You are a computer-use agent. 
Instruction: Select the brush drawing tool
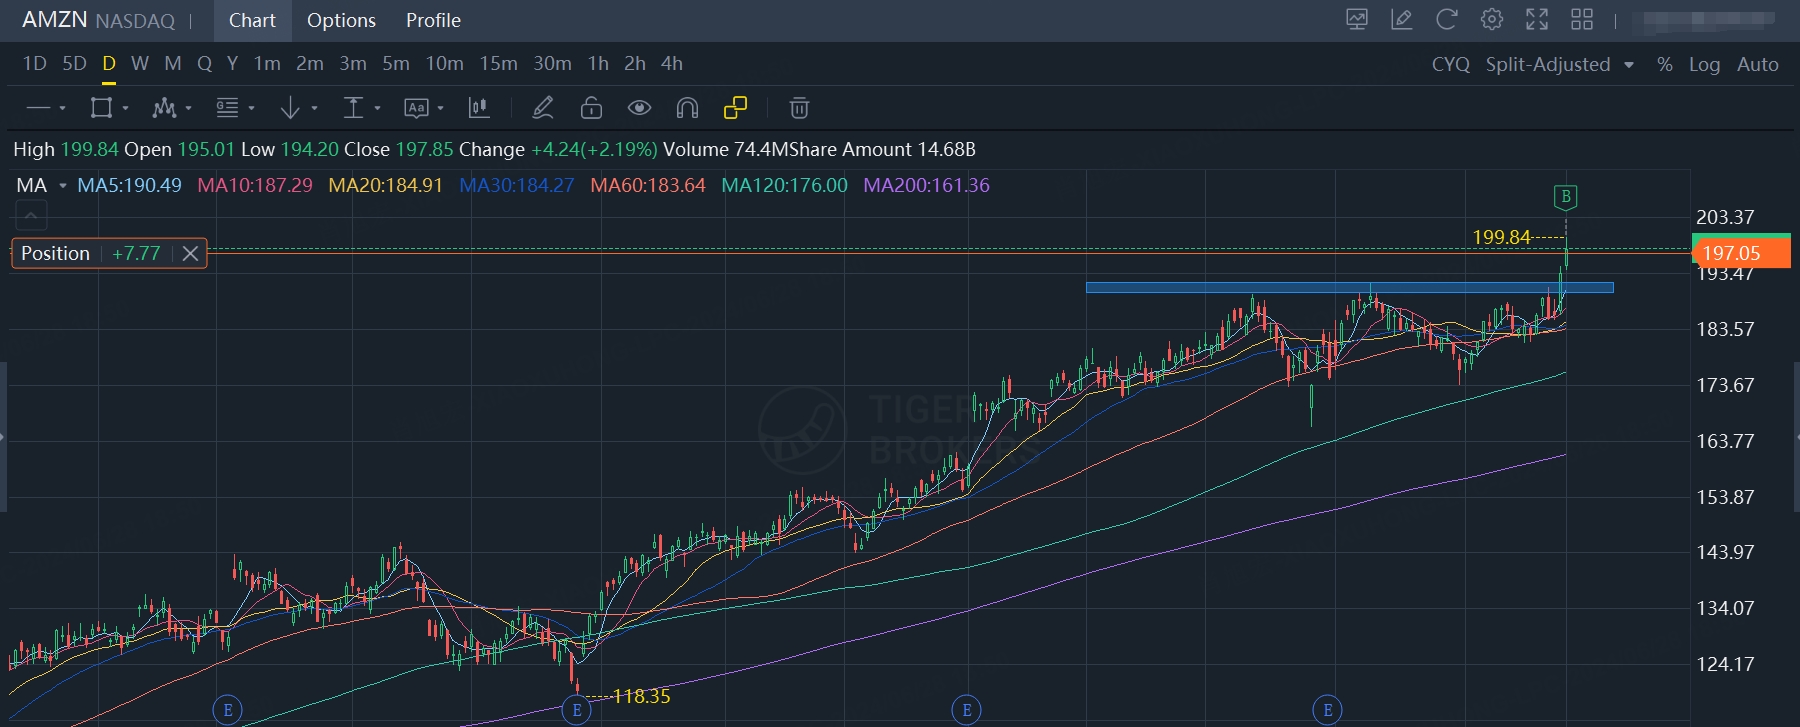point(543,108)
